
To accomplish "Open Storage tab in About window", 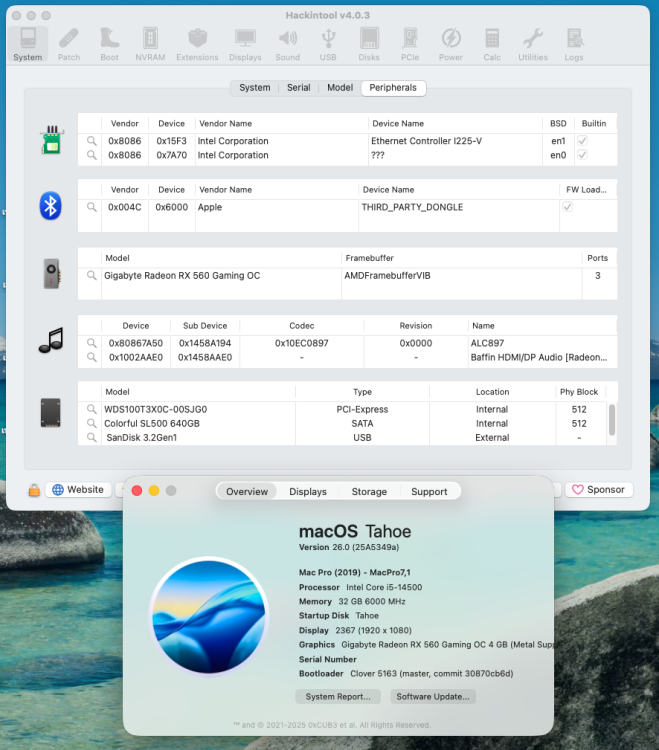I will point(369,491).
